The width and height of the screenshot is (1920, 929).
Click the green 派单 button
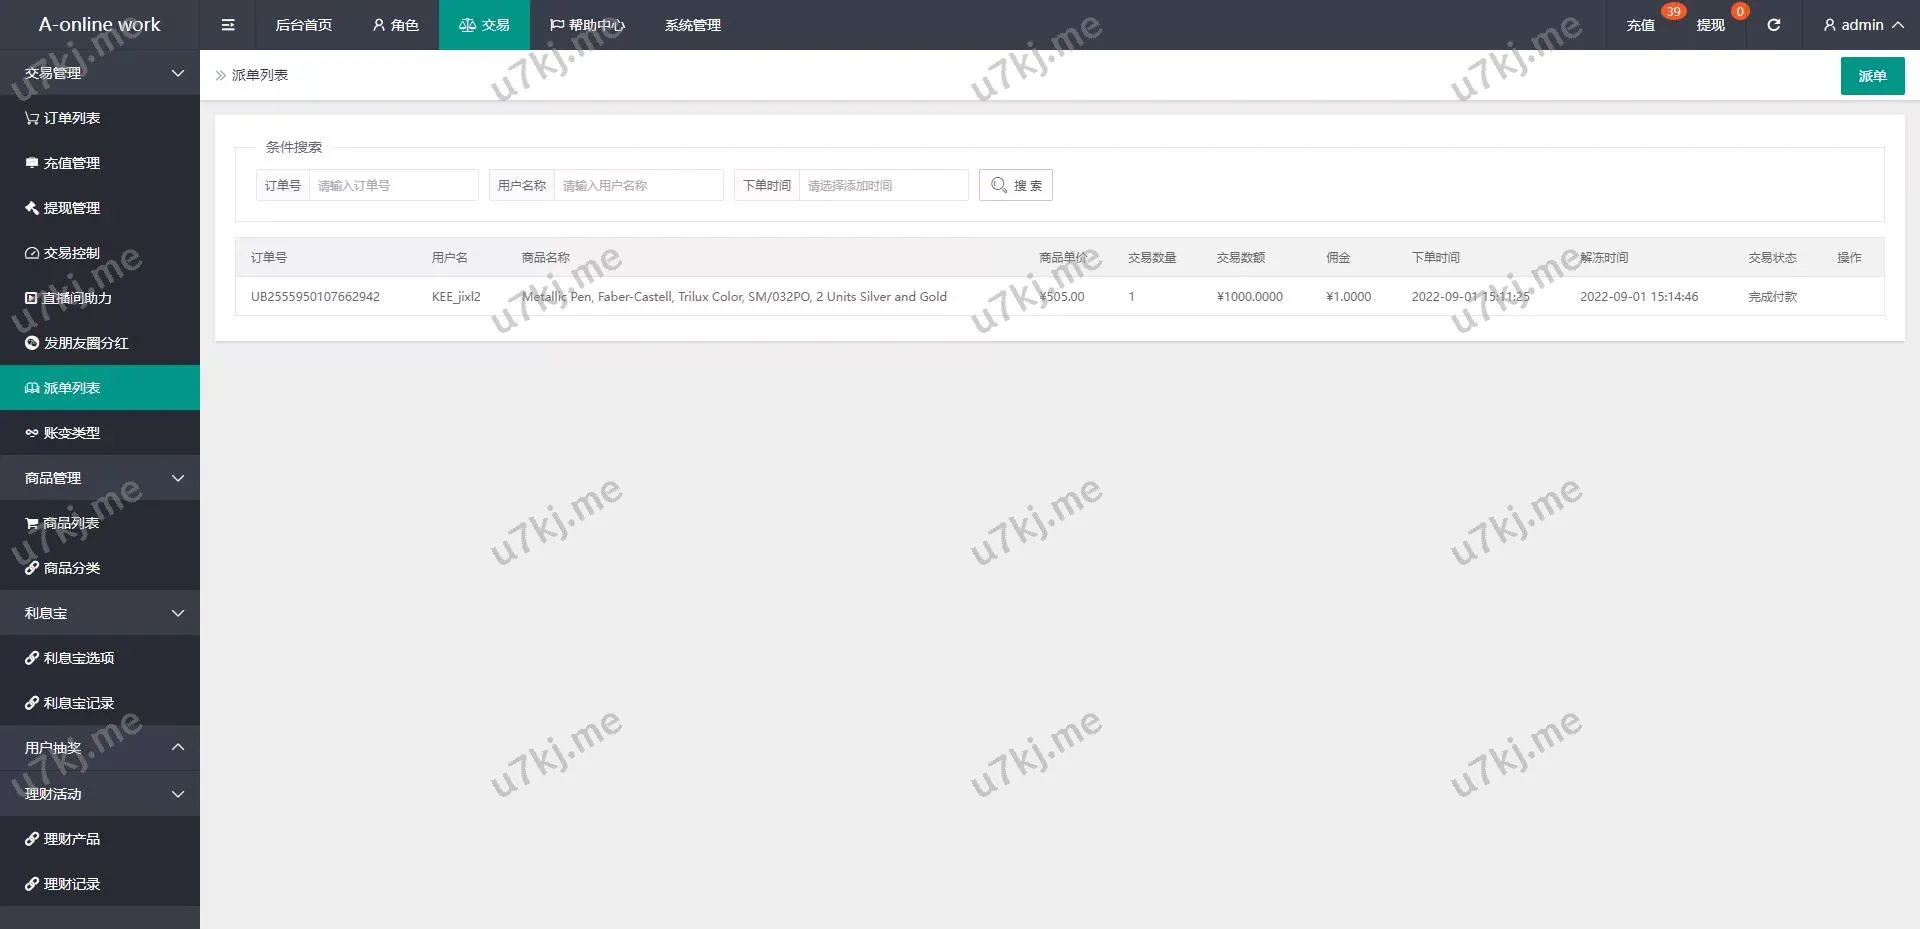click(x=1872, y=76)
